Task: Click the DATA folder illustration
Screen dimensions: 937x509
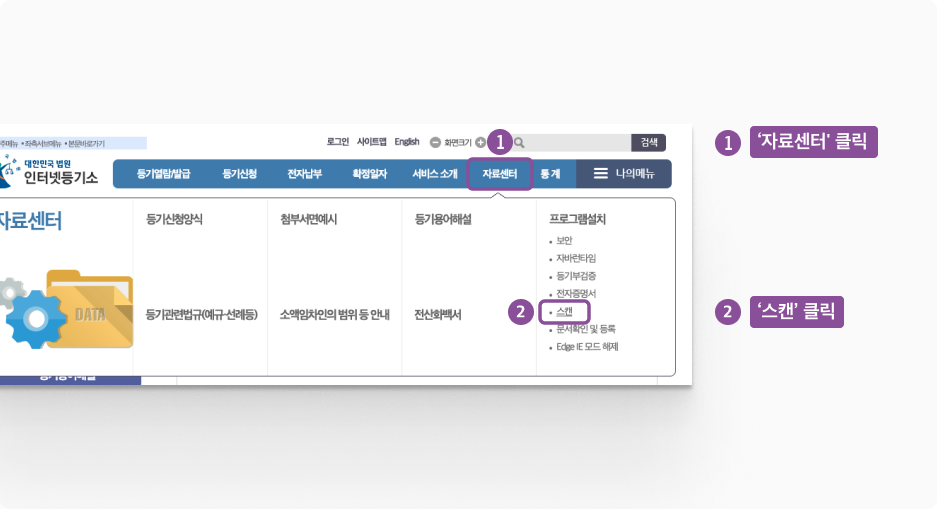Action: [88, 310]
